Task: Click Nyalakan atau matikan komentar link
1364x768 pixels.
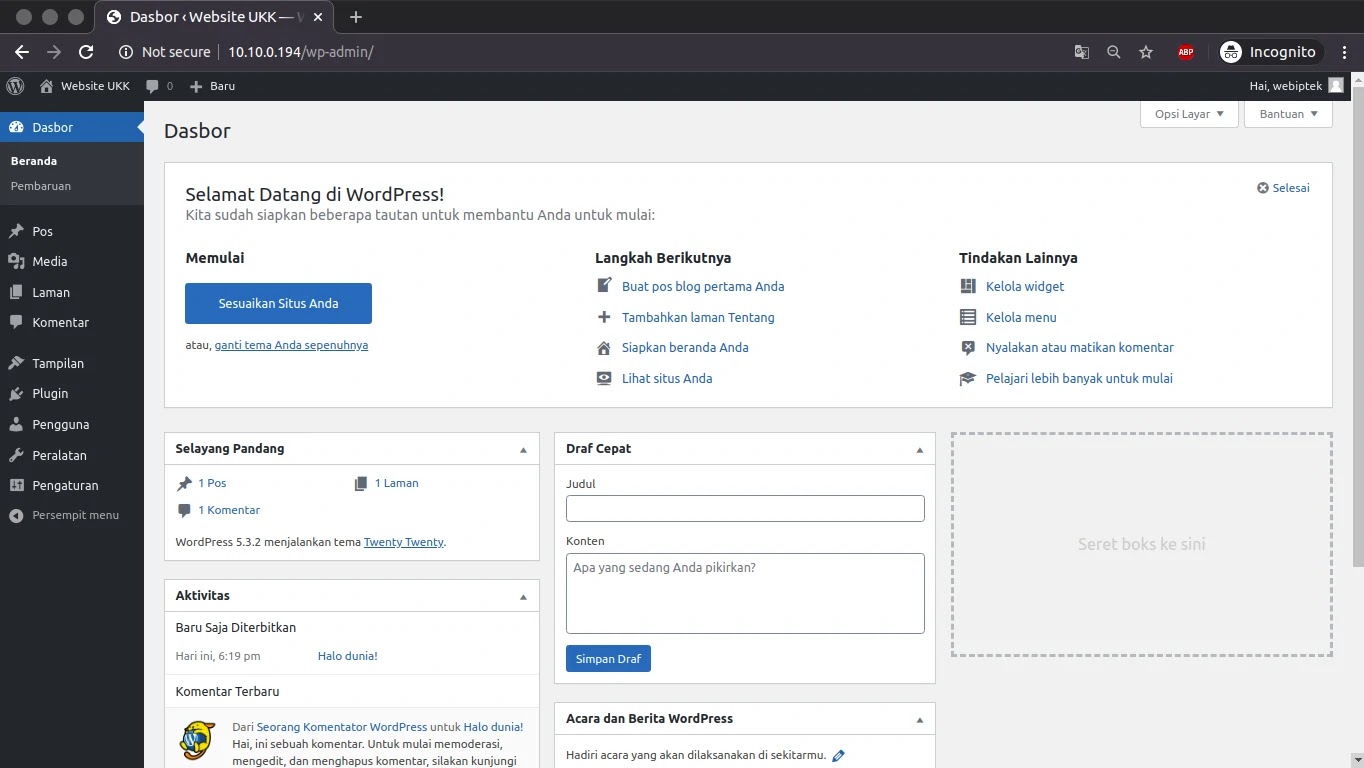Action: (x=1080, y=347)
